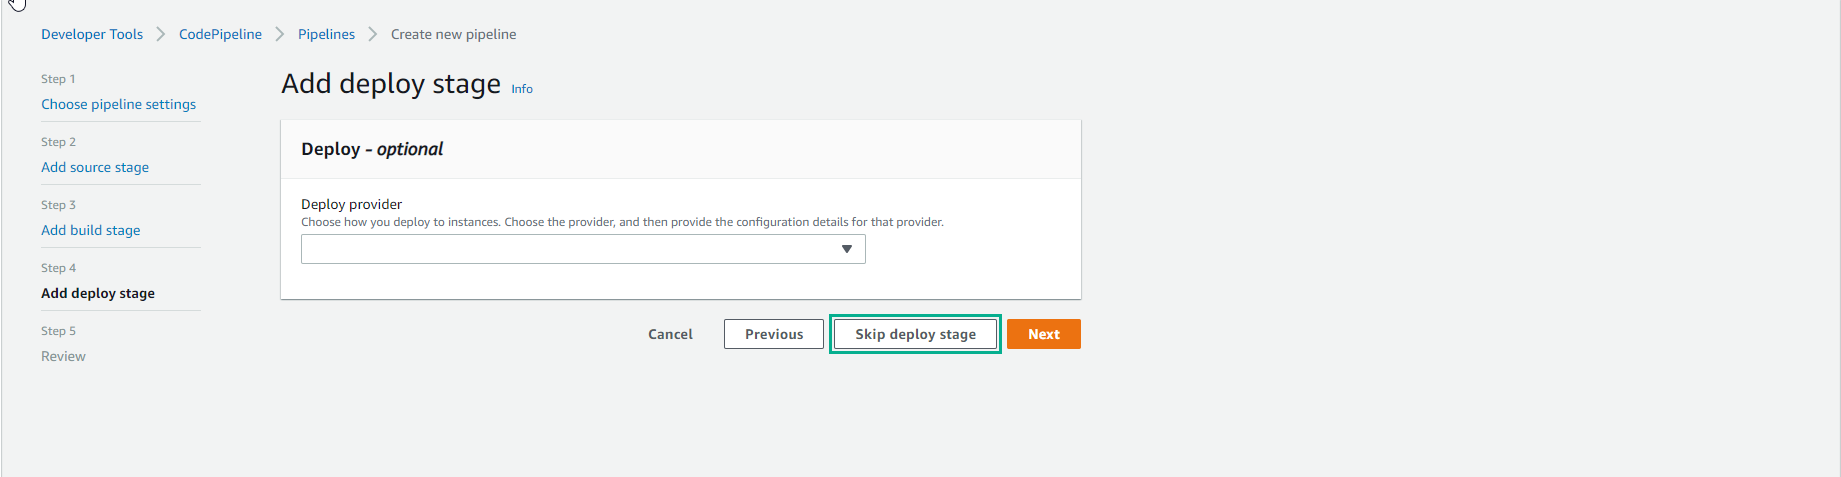Click Create new pipeline breadcrumb text
This screenshot has width=1841, height=477.
coord(453,34)
